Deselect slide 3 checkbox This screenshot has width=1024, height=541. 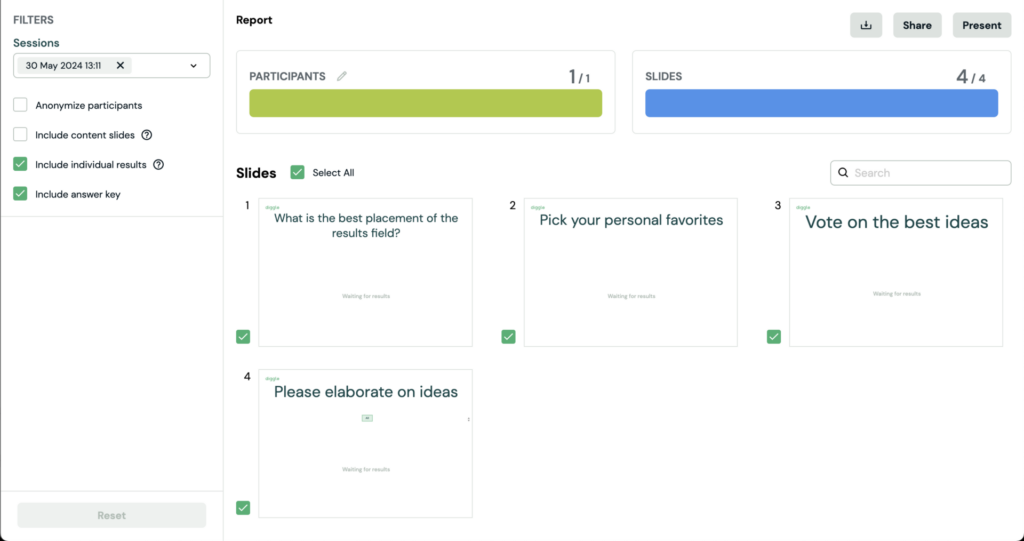774,336
